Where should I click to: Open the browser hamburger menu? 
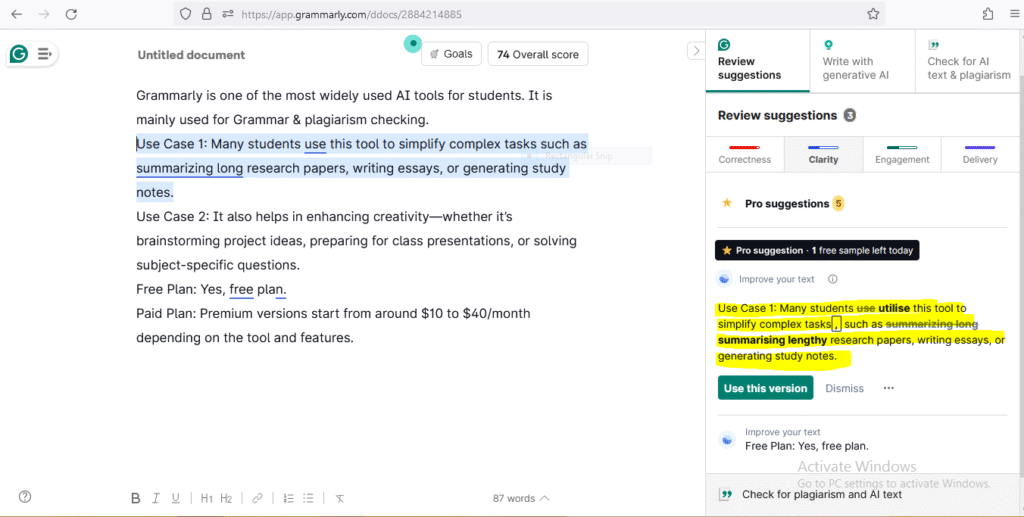[1014, 14]
